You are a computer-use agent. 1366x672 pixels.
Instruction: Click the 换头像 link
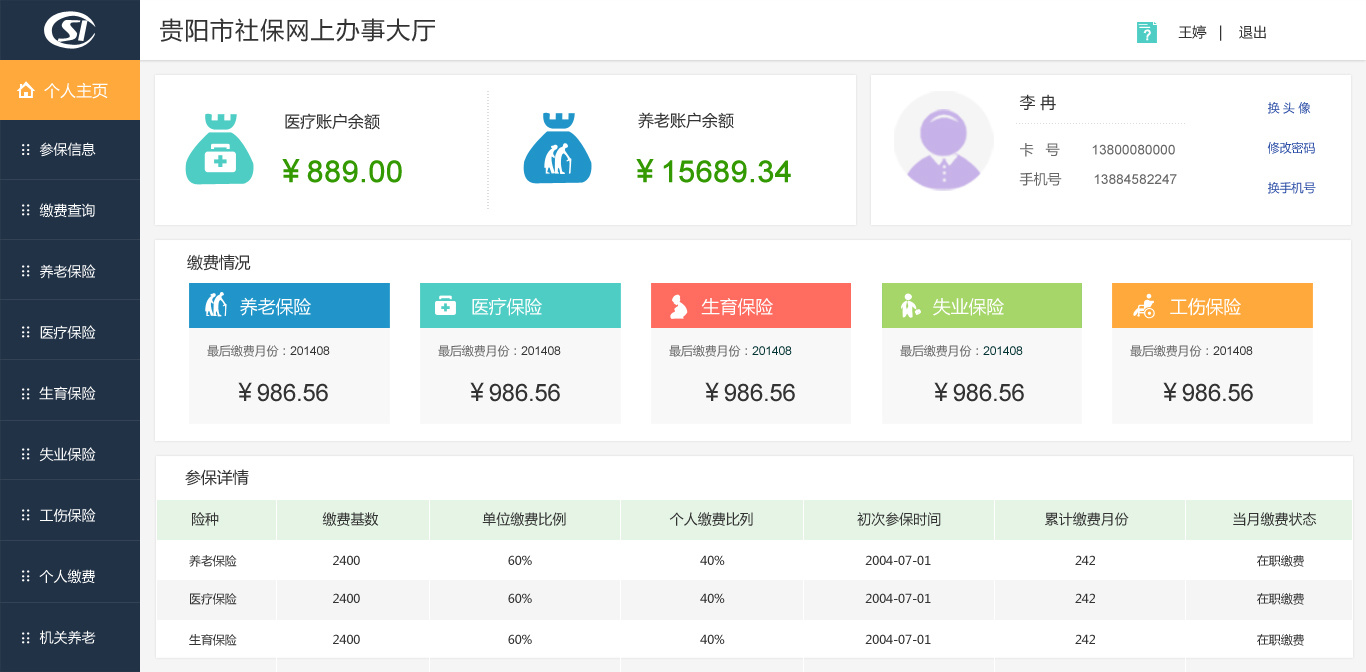pos(1290,107)
